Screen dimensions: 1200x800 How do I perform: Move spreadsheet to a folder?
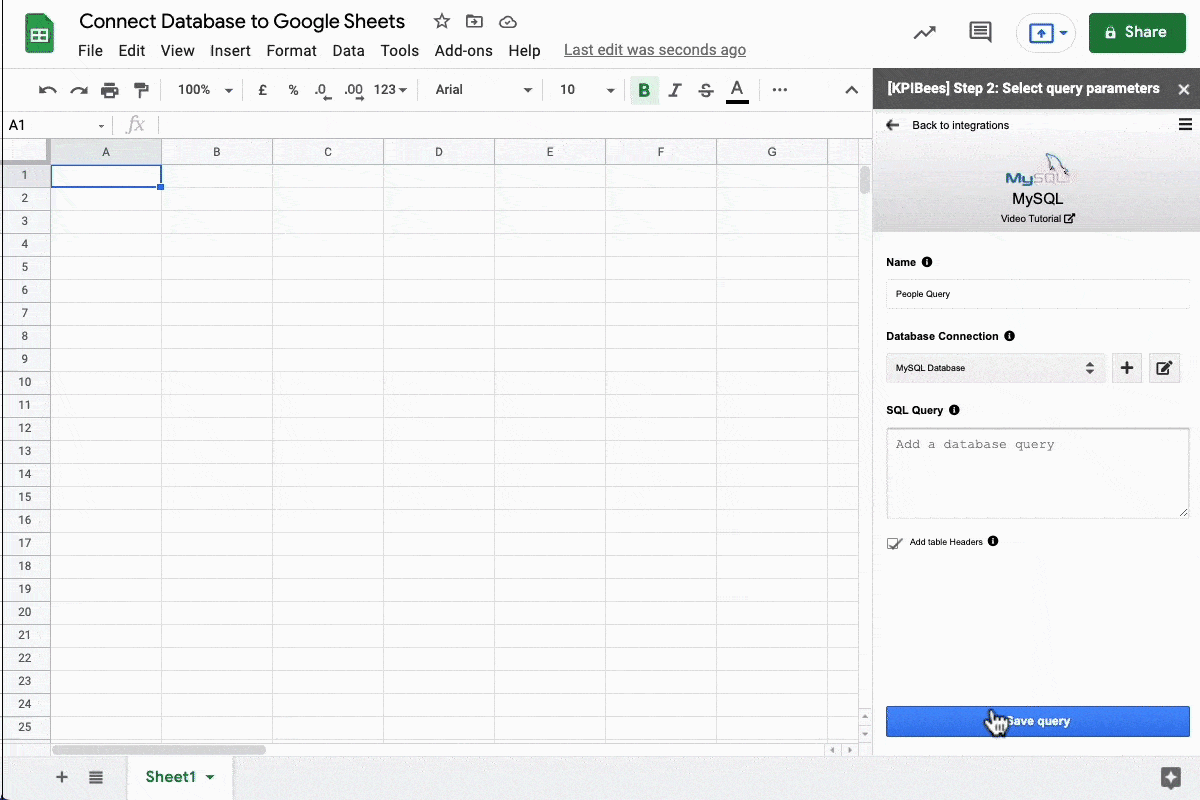coord(474,21)
